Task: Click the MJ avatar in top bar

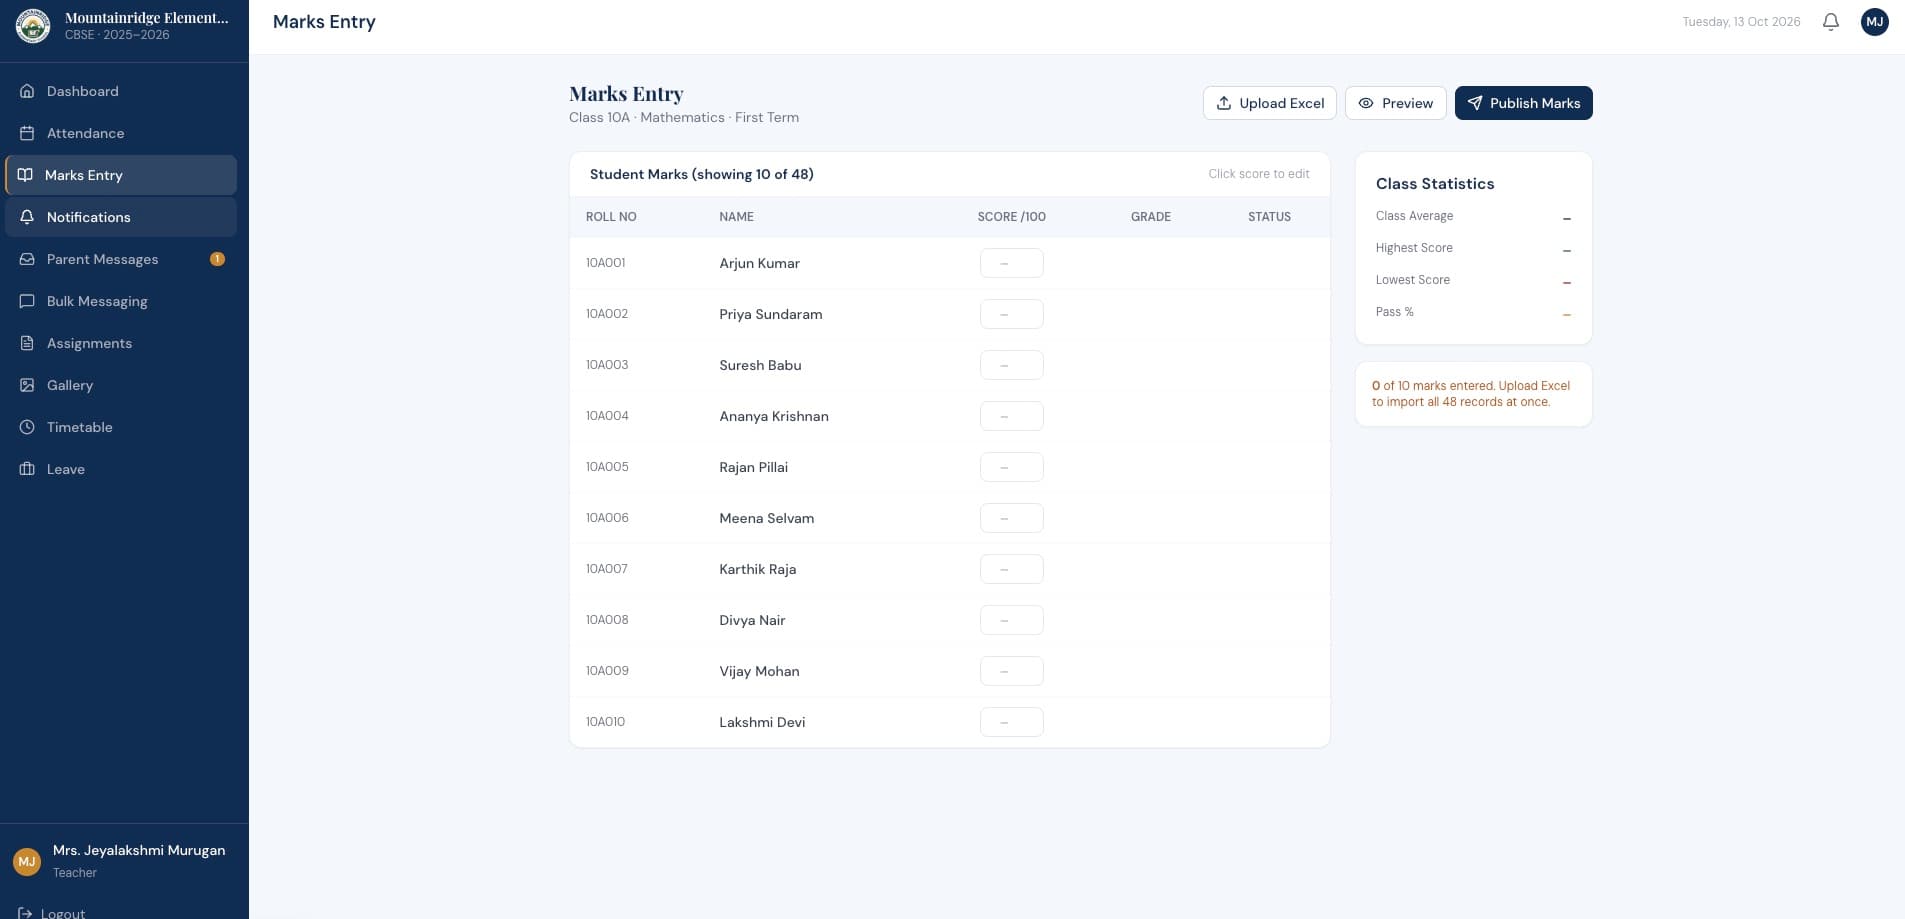Action: coord(1875,22)
